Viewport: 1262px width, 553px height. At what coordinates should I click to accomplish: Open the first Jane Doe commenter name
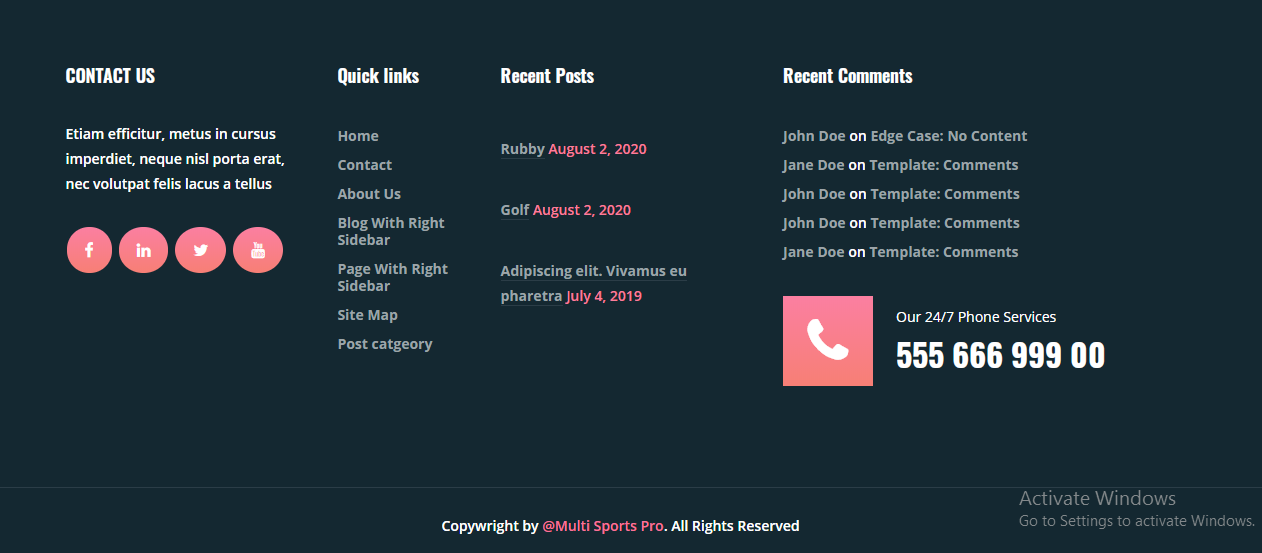(814, 165)
